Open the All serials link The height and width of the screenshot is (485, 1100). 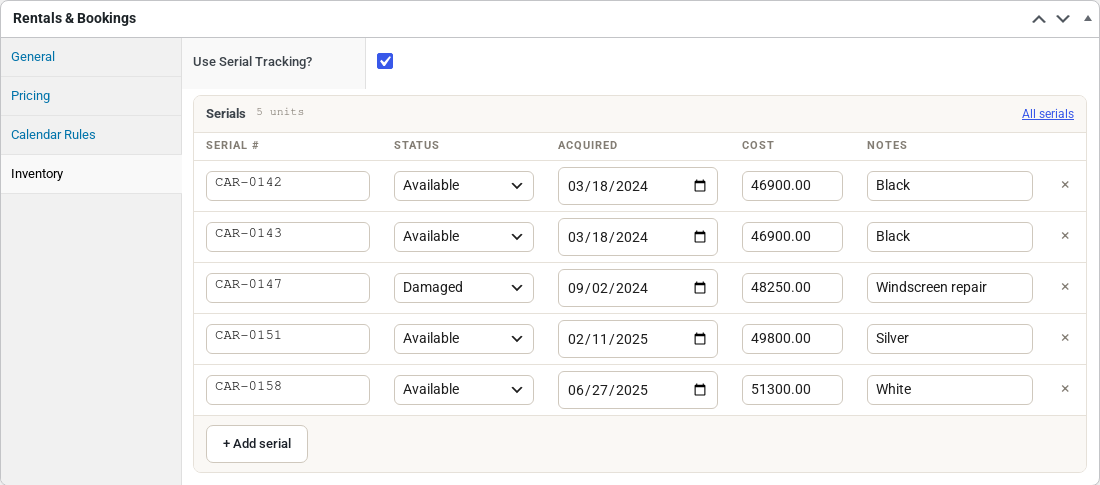pos(1047,114)
